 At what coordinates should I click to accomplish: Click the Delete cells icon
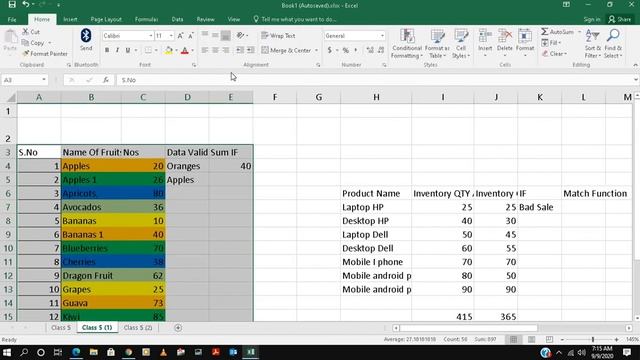505,36
